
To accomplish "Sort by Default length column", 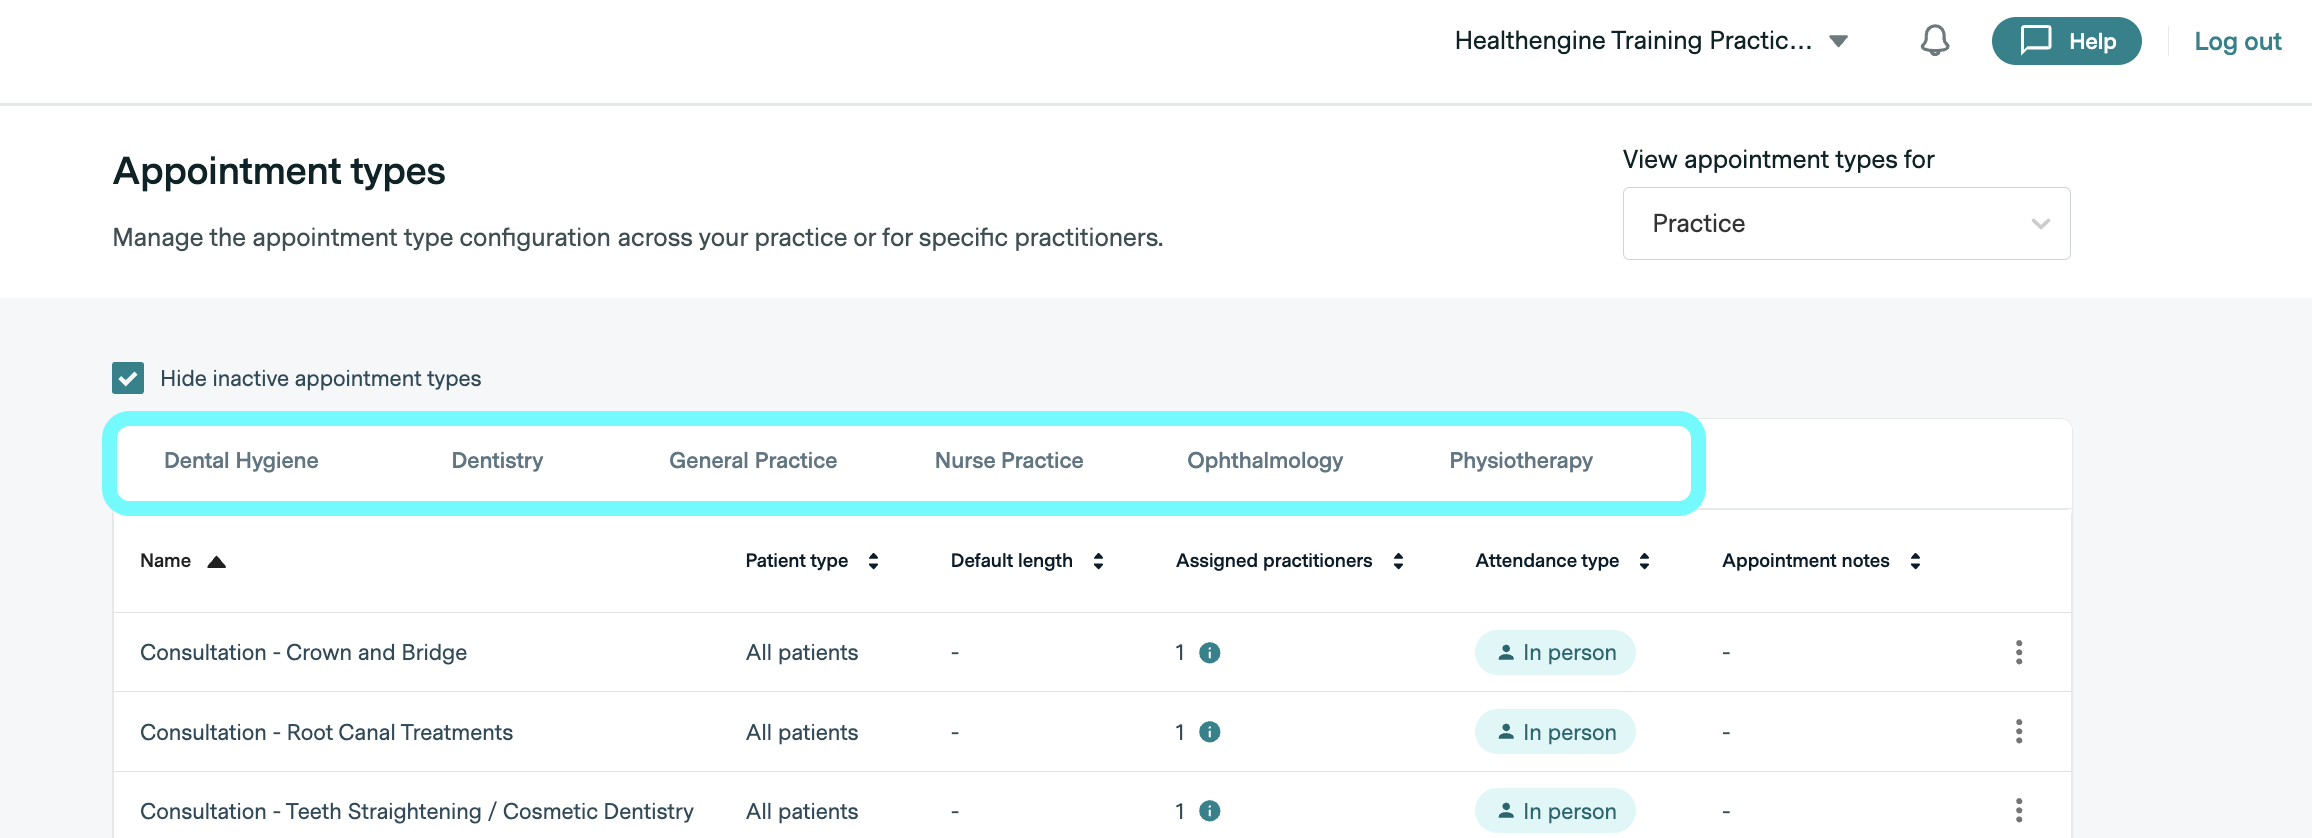I will 1098,561.
